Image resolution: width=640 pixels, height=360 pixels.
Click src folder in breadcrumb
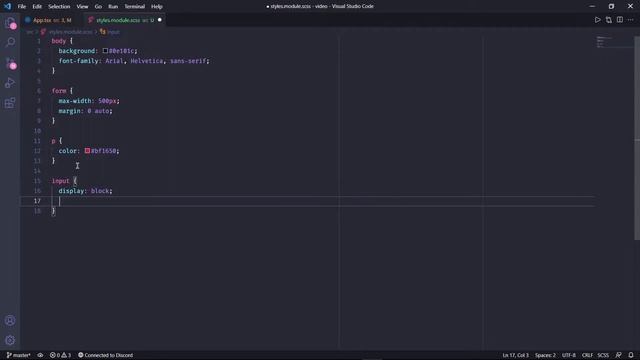[30, 32]
